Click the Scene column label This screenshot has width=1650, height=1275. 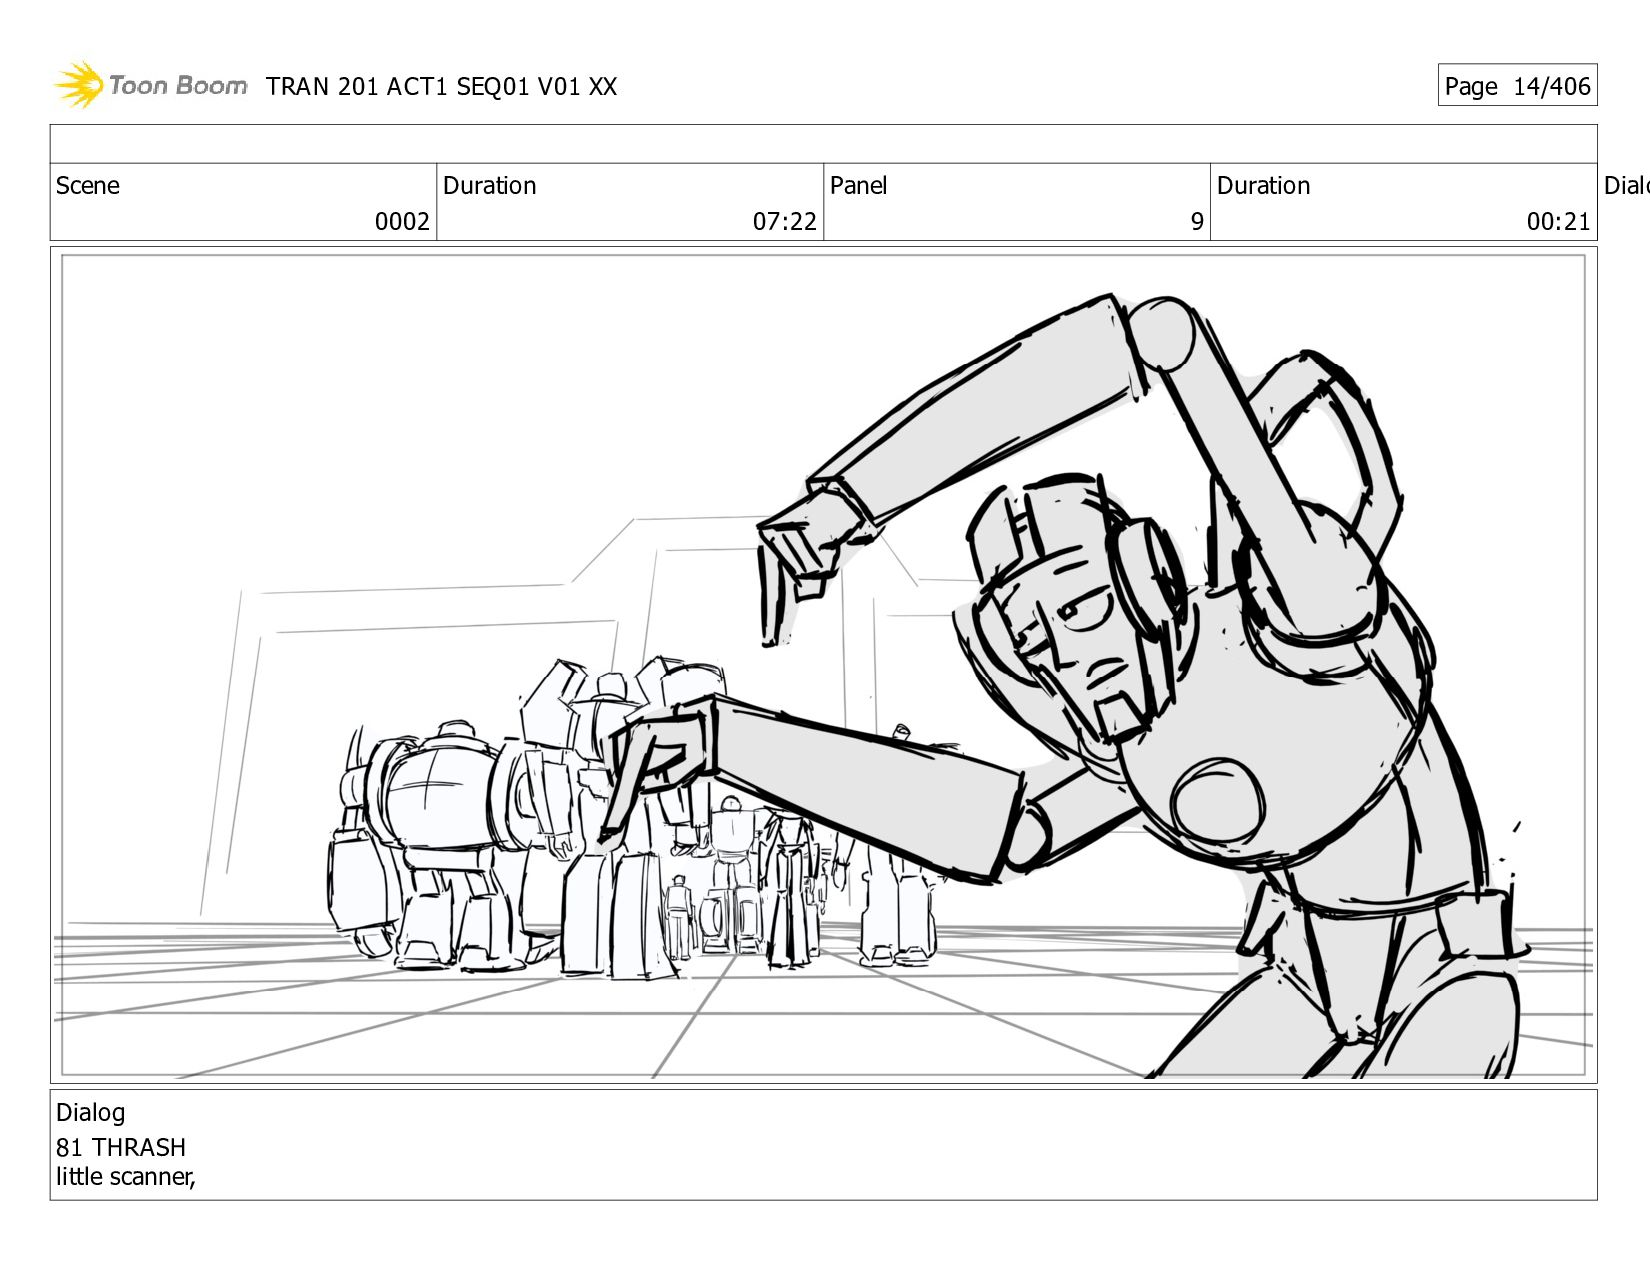pyautogui.click(x=88, y=186)
